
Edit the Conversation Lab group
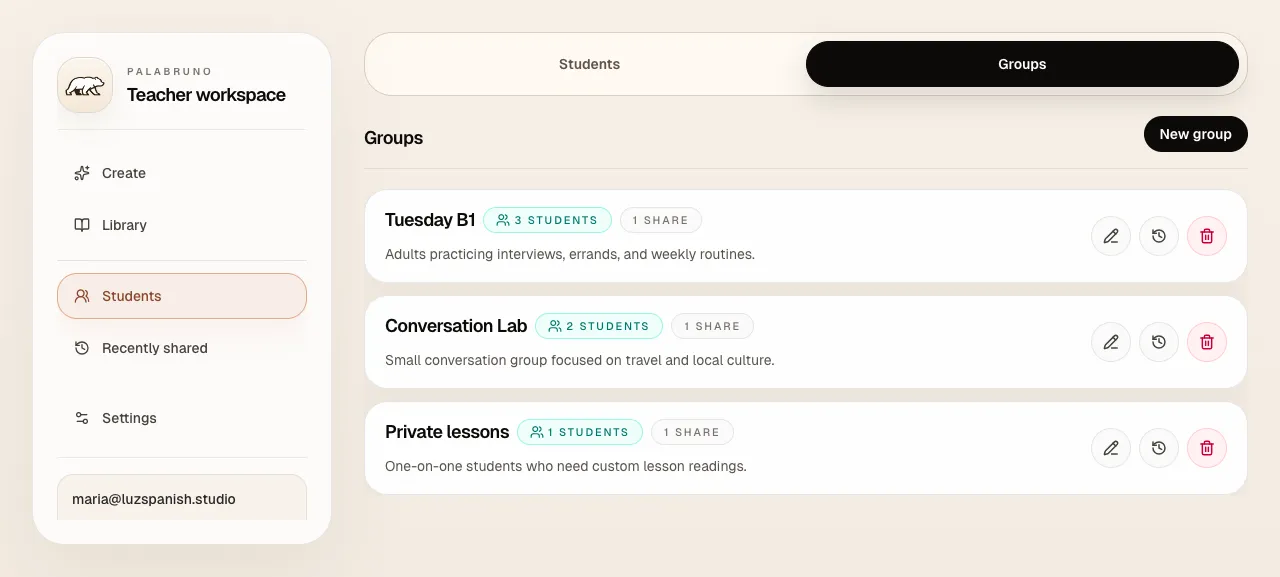(x=1110, y=342)
